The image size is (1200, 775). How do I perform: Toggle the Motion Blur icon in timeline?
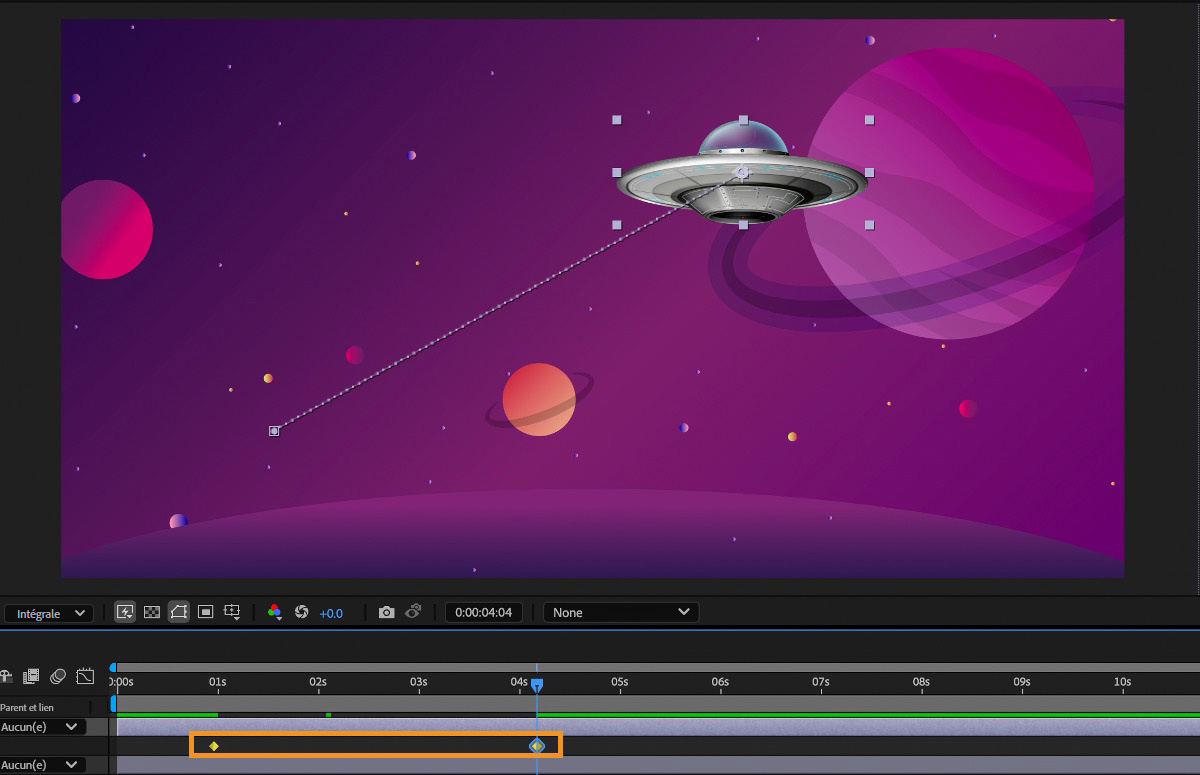click(x=58, y=677)
